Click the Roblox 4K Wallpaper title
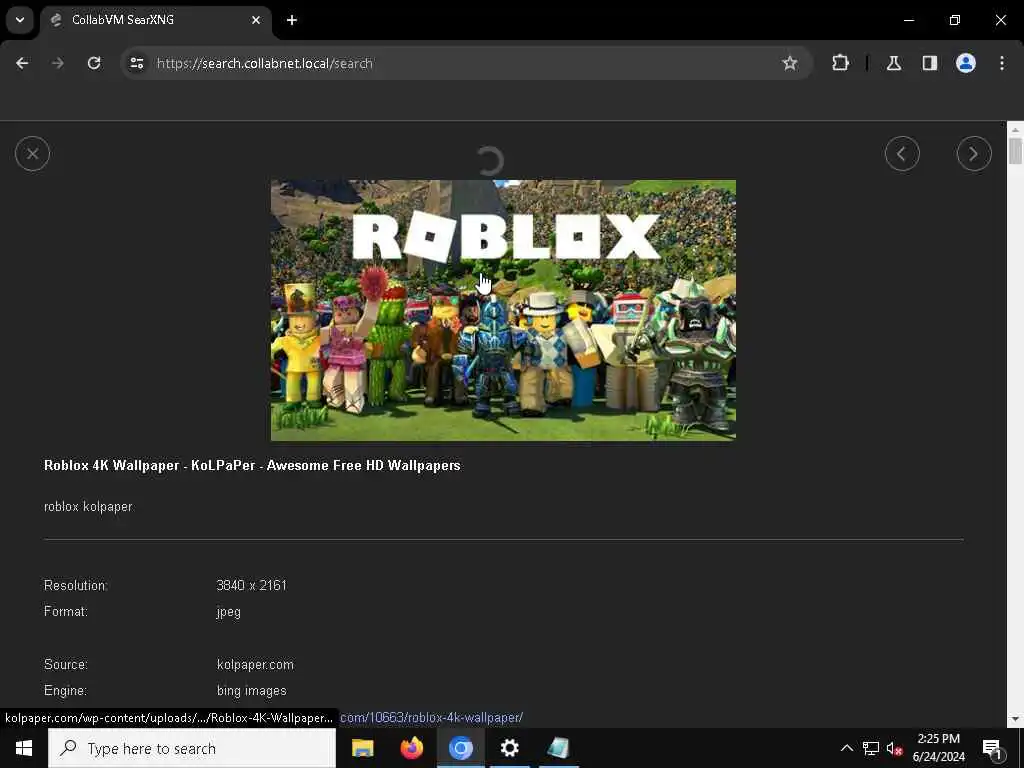Viewport: 1024px width, 768px height. [252, 465]
